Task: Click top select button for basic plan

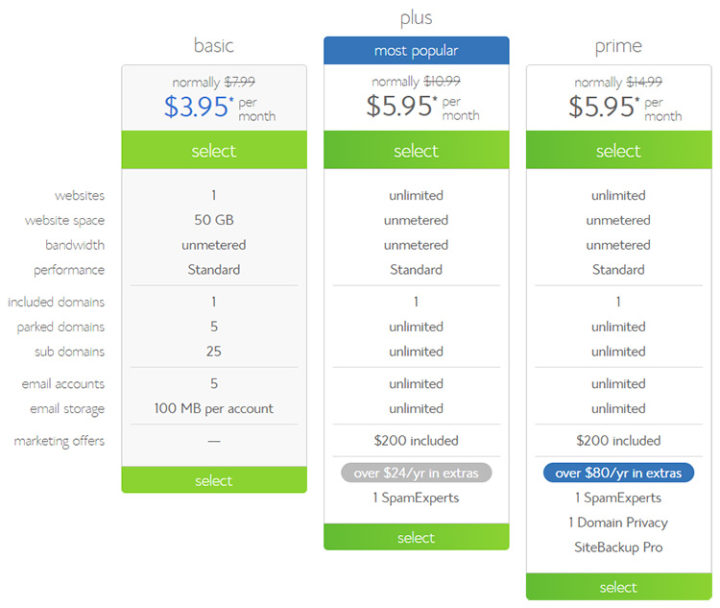Action: tap(214, 151)
